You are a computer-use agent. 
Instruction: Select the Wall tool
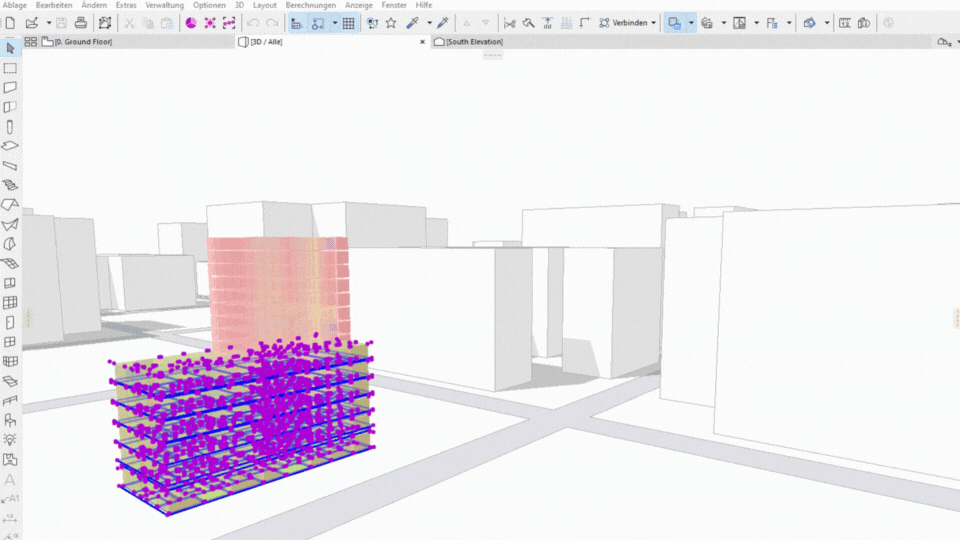click(10, 88)
